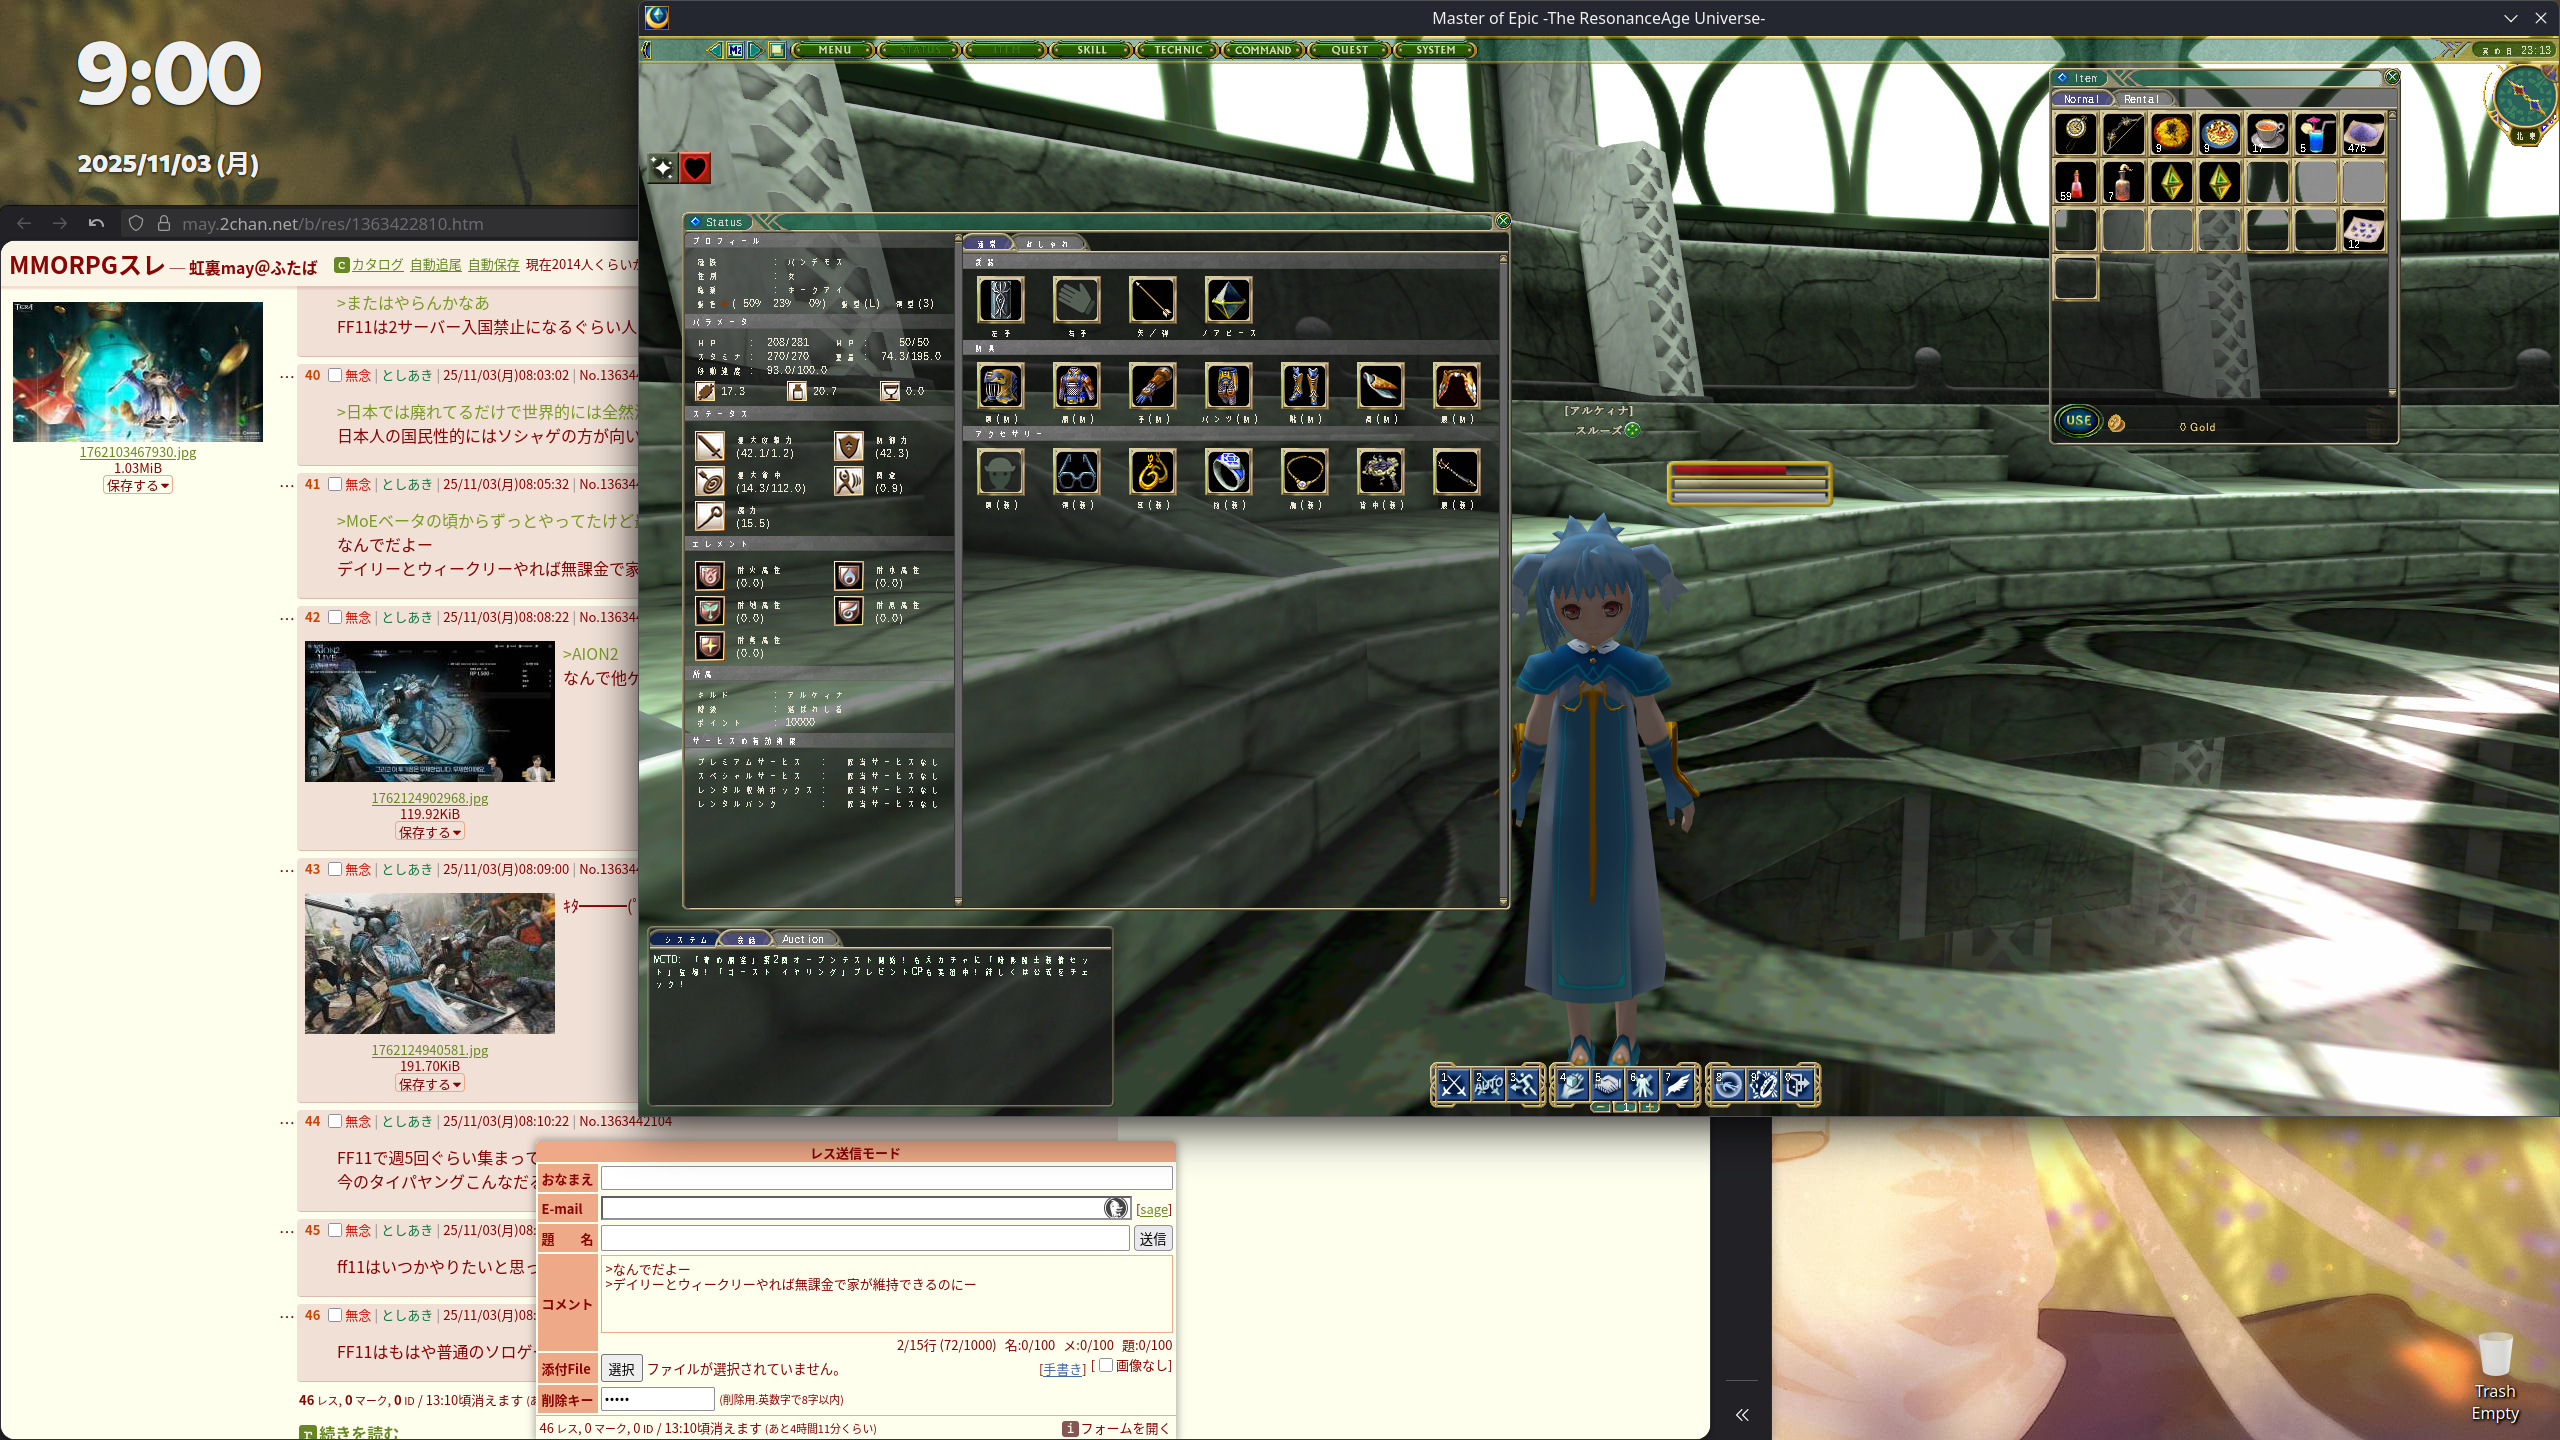Select the red potion in inventory
Viewport: 2560px width, 1440px height.
[2076, 183]
